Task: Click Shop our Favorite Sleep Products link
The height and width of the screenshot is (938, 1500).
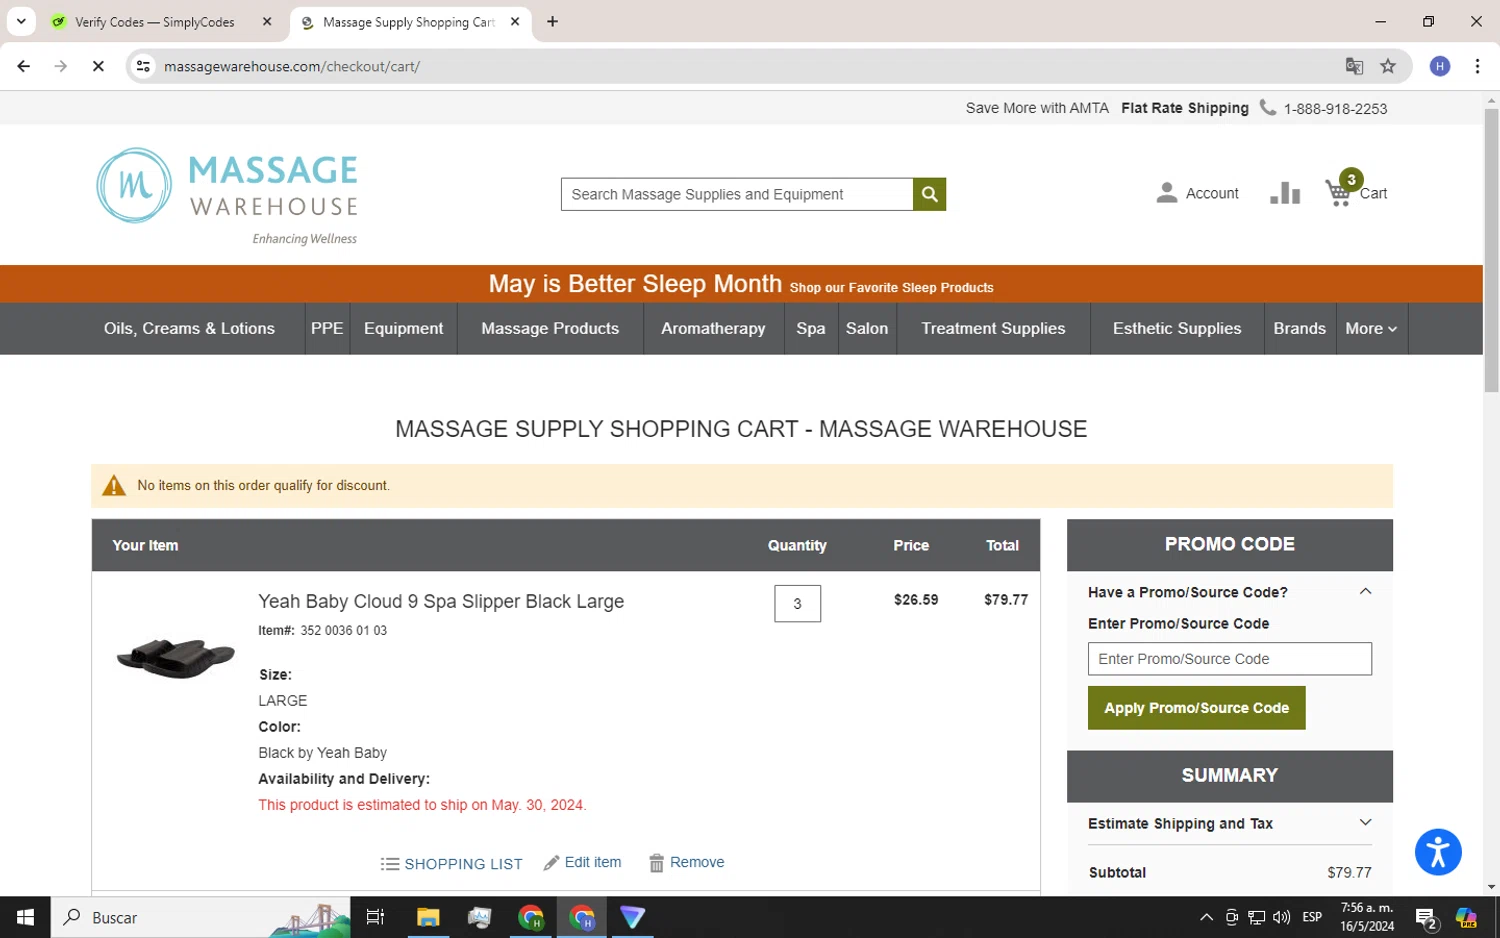Action: (891, 287)
